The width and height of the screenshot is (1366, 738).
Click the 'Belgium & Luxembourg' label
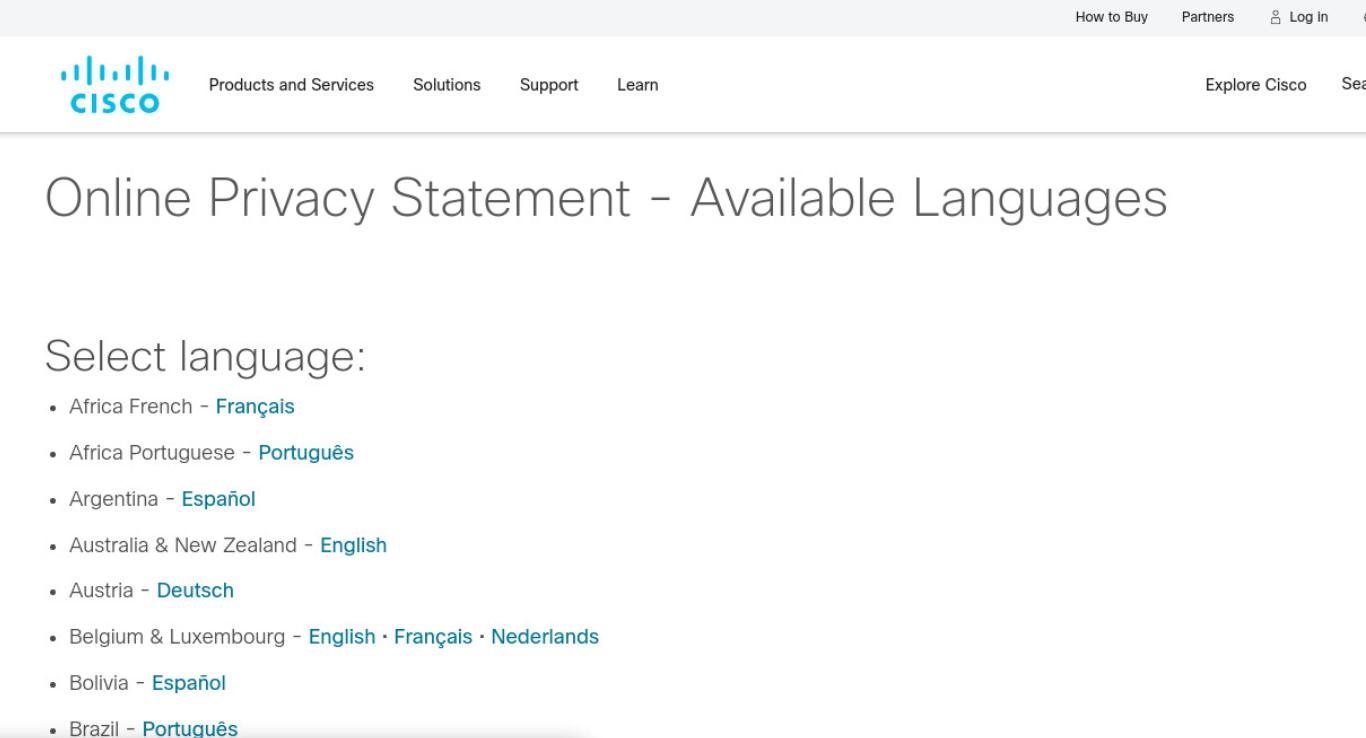177,637
